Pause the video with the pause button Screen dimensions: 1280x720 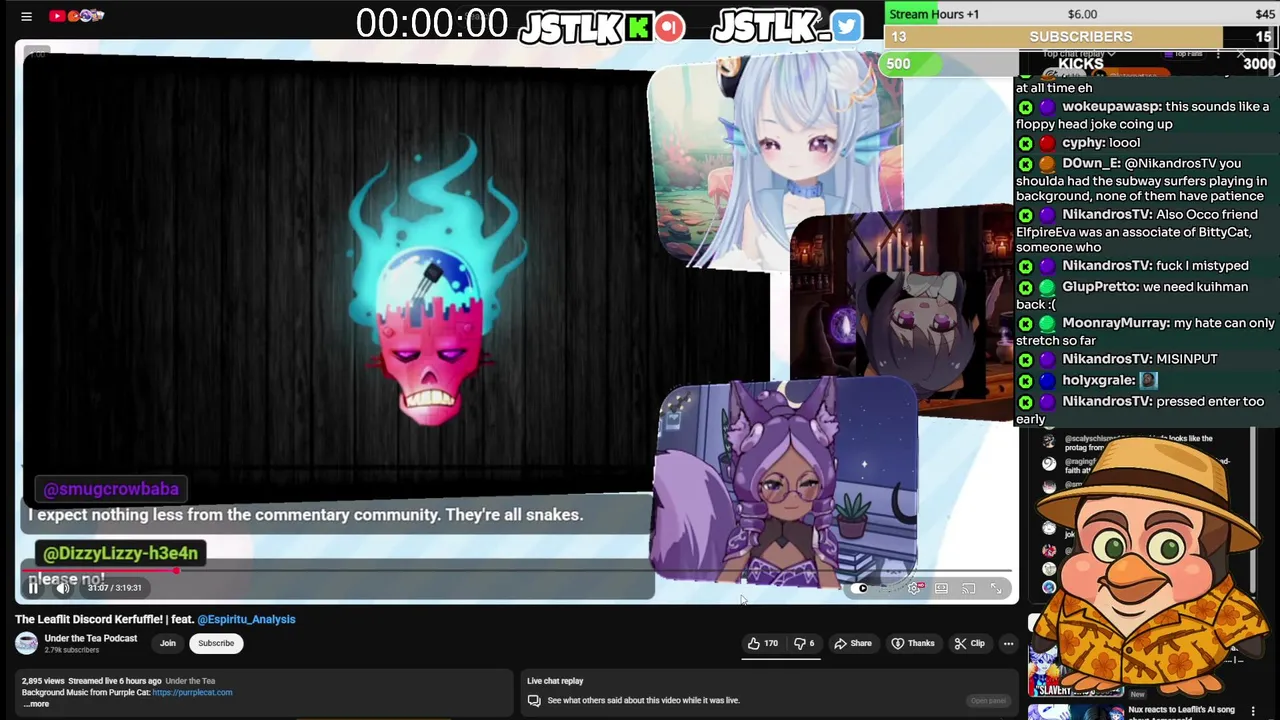pyautogui.click(x=33, y=588)
